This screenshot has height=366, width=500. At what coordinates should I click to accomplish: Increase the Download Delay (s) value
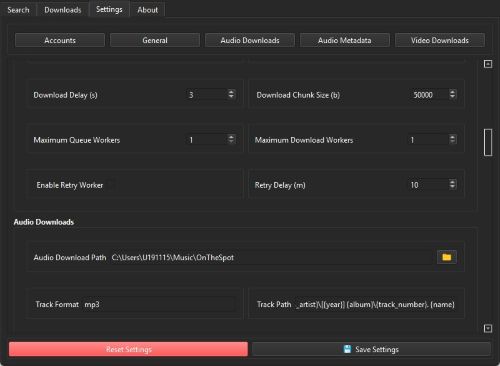point(231,92)
